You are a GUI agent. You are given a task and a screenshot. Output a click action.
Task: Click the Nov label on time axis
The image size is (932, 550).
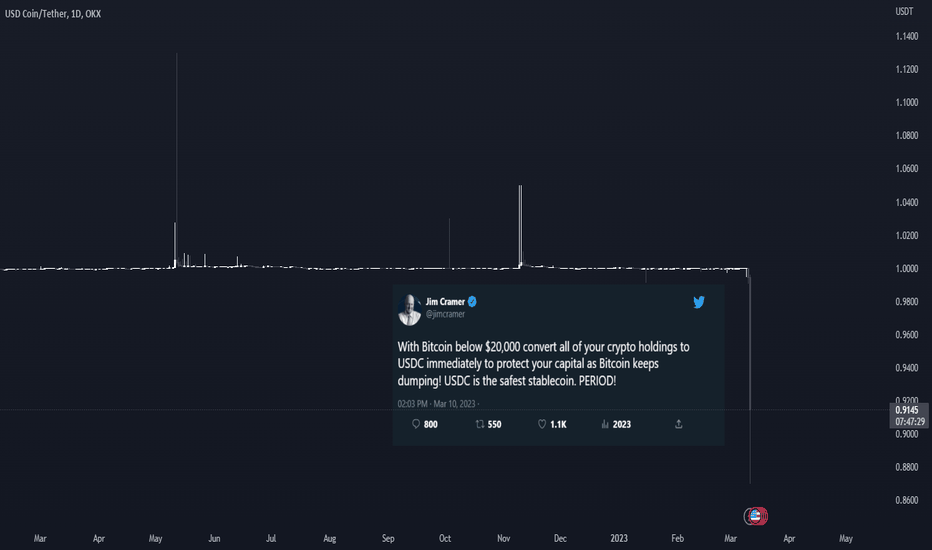tap(503, 538)
